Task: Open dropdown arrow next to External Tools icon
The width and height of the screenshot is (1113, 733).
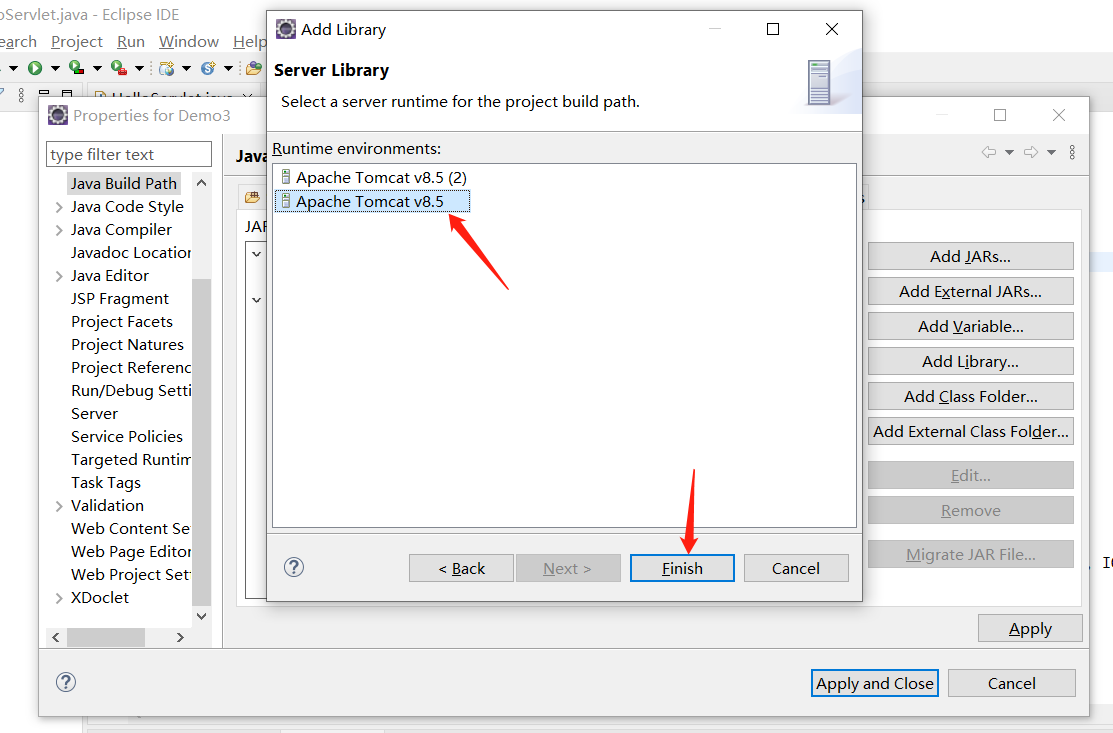Action: point(139,69)
